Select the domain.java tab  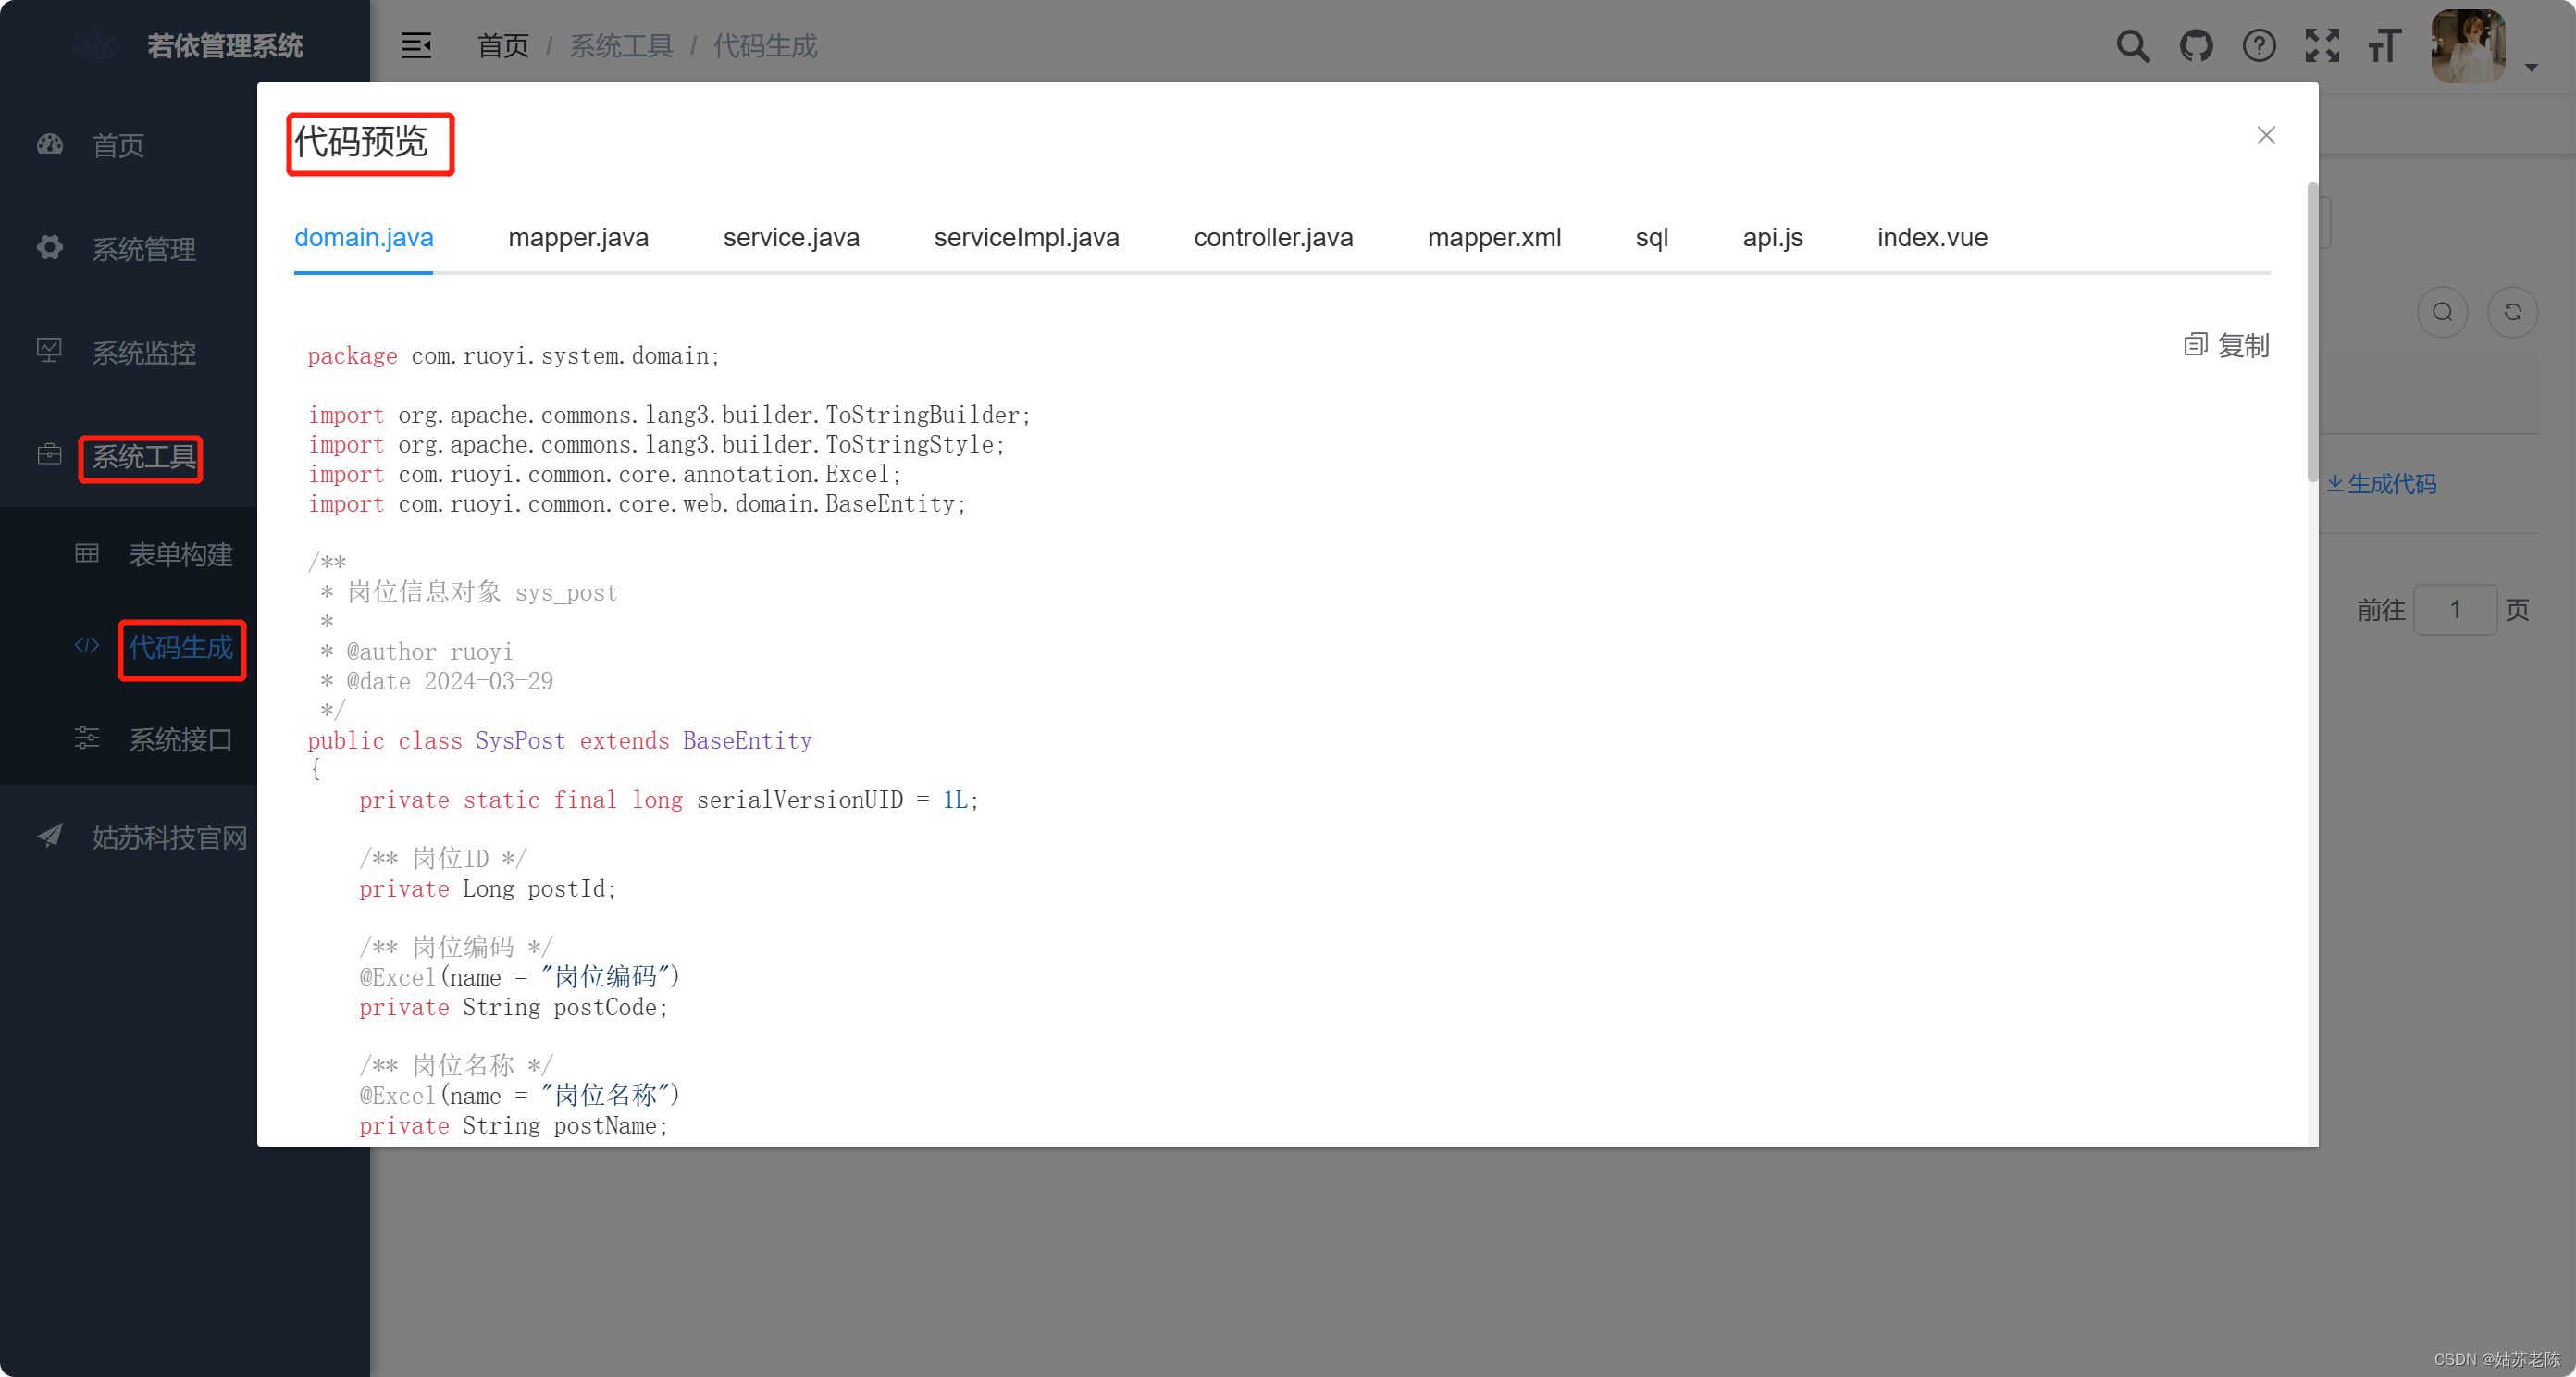(x=364, y=237)
